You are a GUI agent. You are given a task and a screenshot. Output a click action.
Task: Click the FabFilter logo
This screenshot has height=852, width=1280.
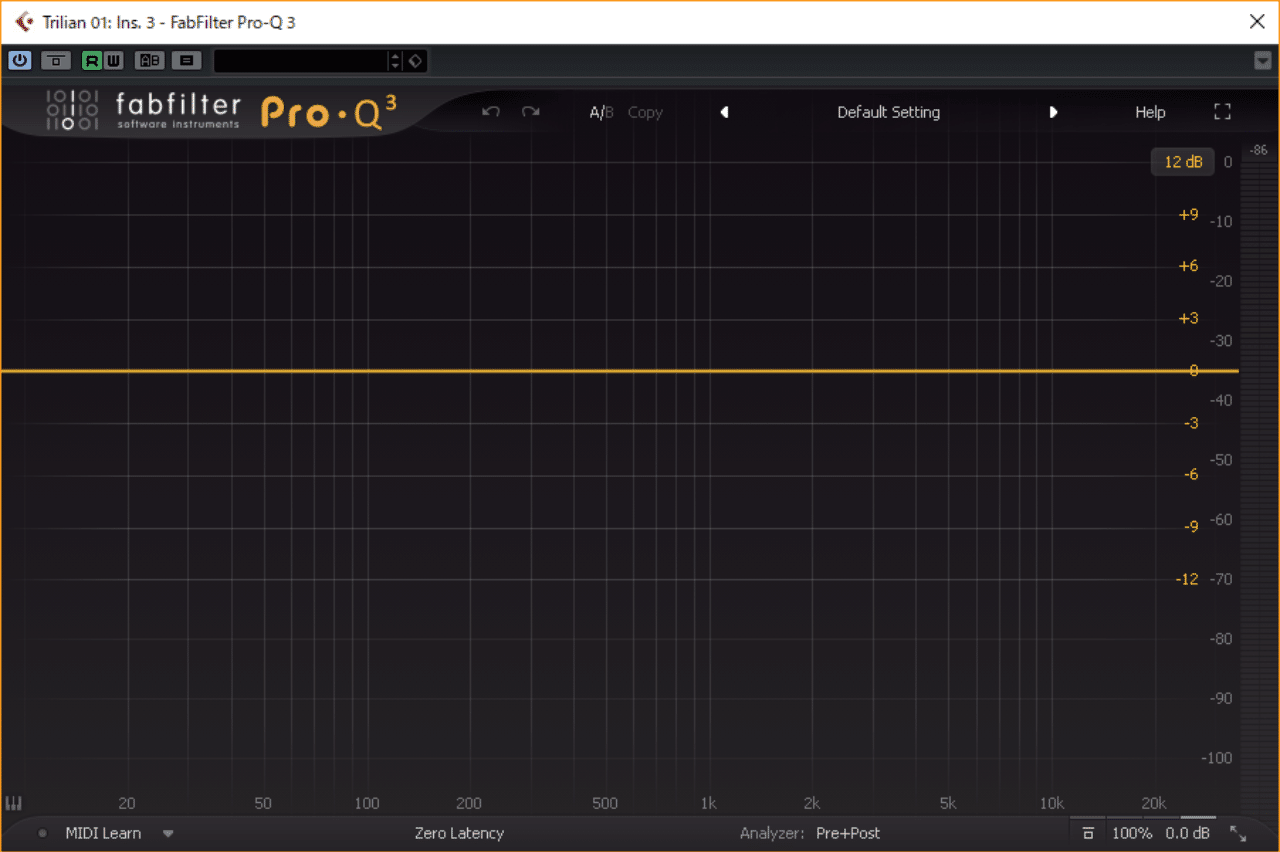pyautogui.click(x=143, y=110)
